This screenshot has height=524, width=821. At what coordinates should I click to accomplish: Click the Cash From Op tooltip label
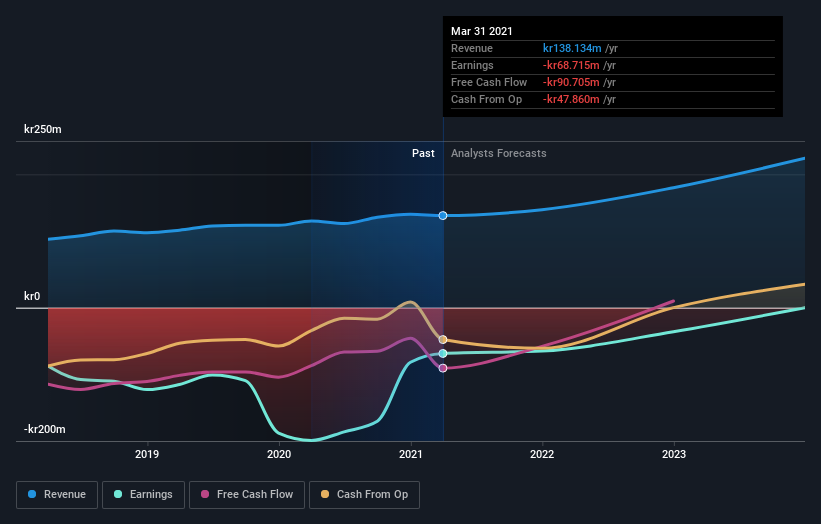(486, 99)
